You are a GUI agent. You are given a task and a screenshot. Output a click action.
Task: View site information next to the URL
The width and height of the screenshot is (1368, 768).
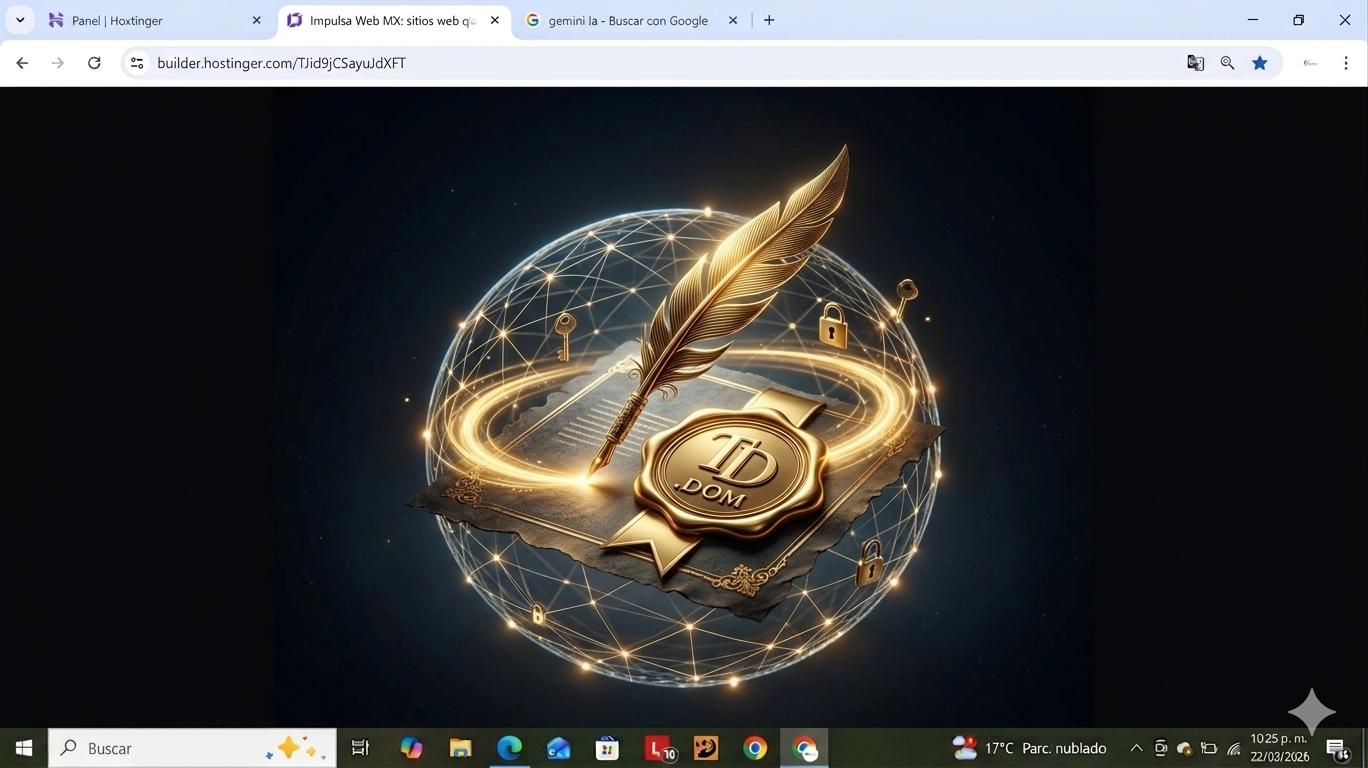click(x=137, y=63)
